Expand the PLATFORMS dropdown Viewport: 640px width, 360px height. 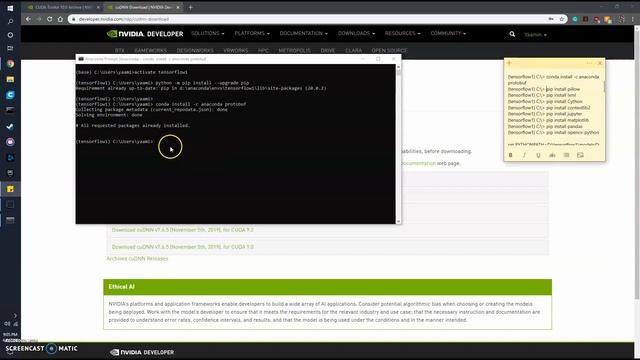[252, 33]
